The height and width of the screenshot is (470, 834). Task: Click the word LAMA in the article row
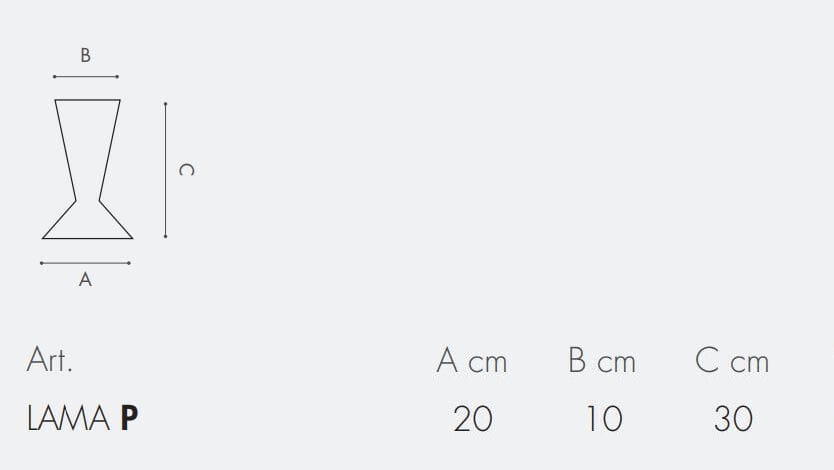68,418
